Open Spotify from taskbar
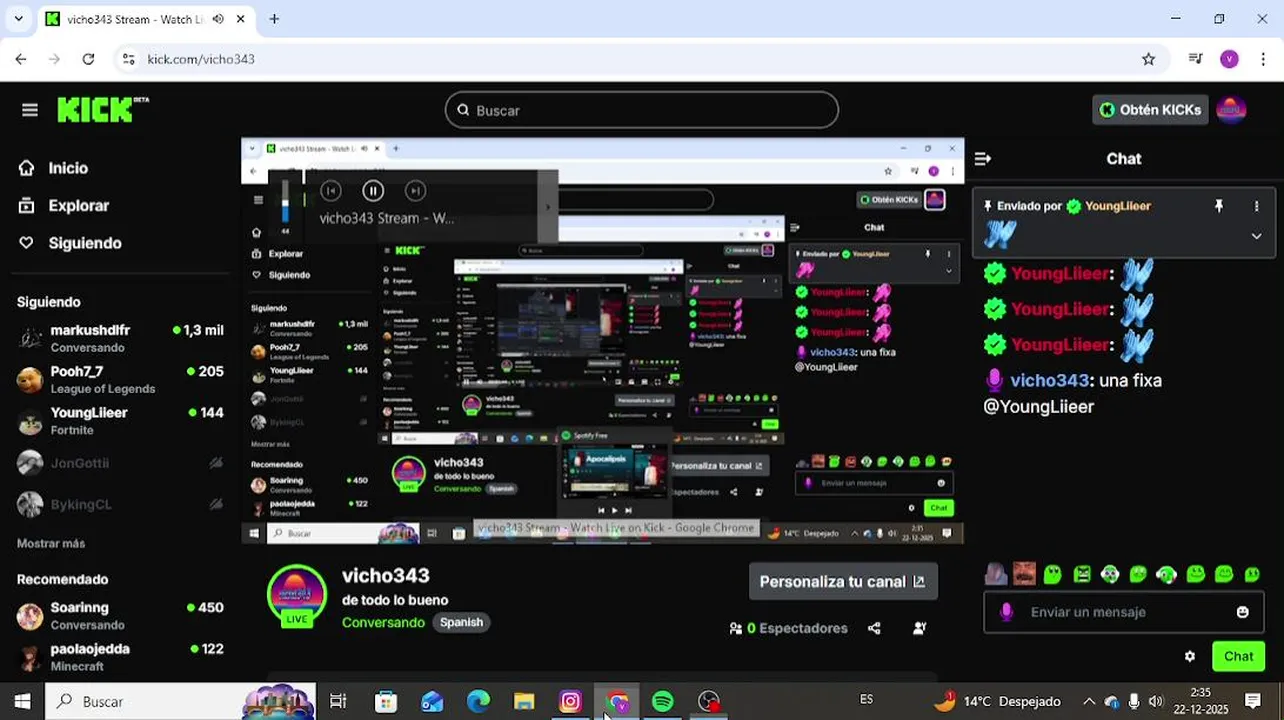Screen dimensions: 1284x720 click(x=662, y=701)
